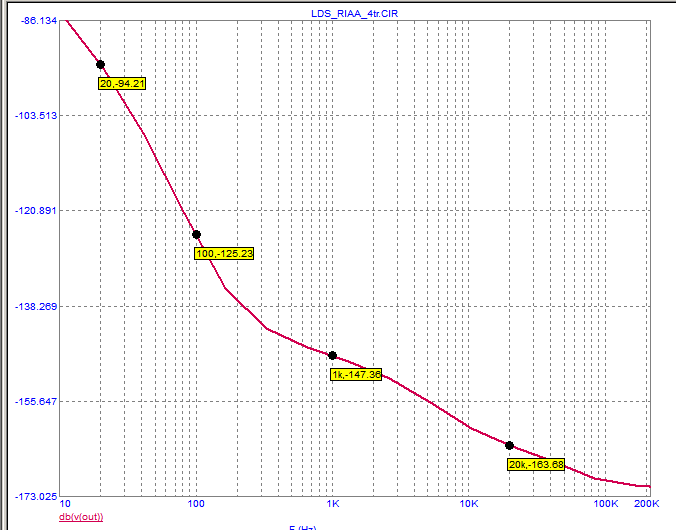Click the marker dot at 20 Hz
This screenshot has width=676, height=530.
click(x=100, y=65)
